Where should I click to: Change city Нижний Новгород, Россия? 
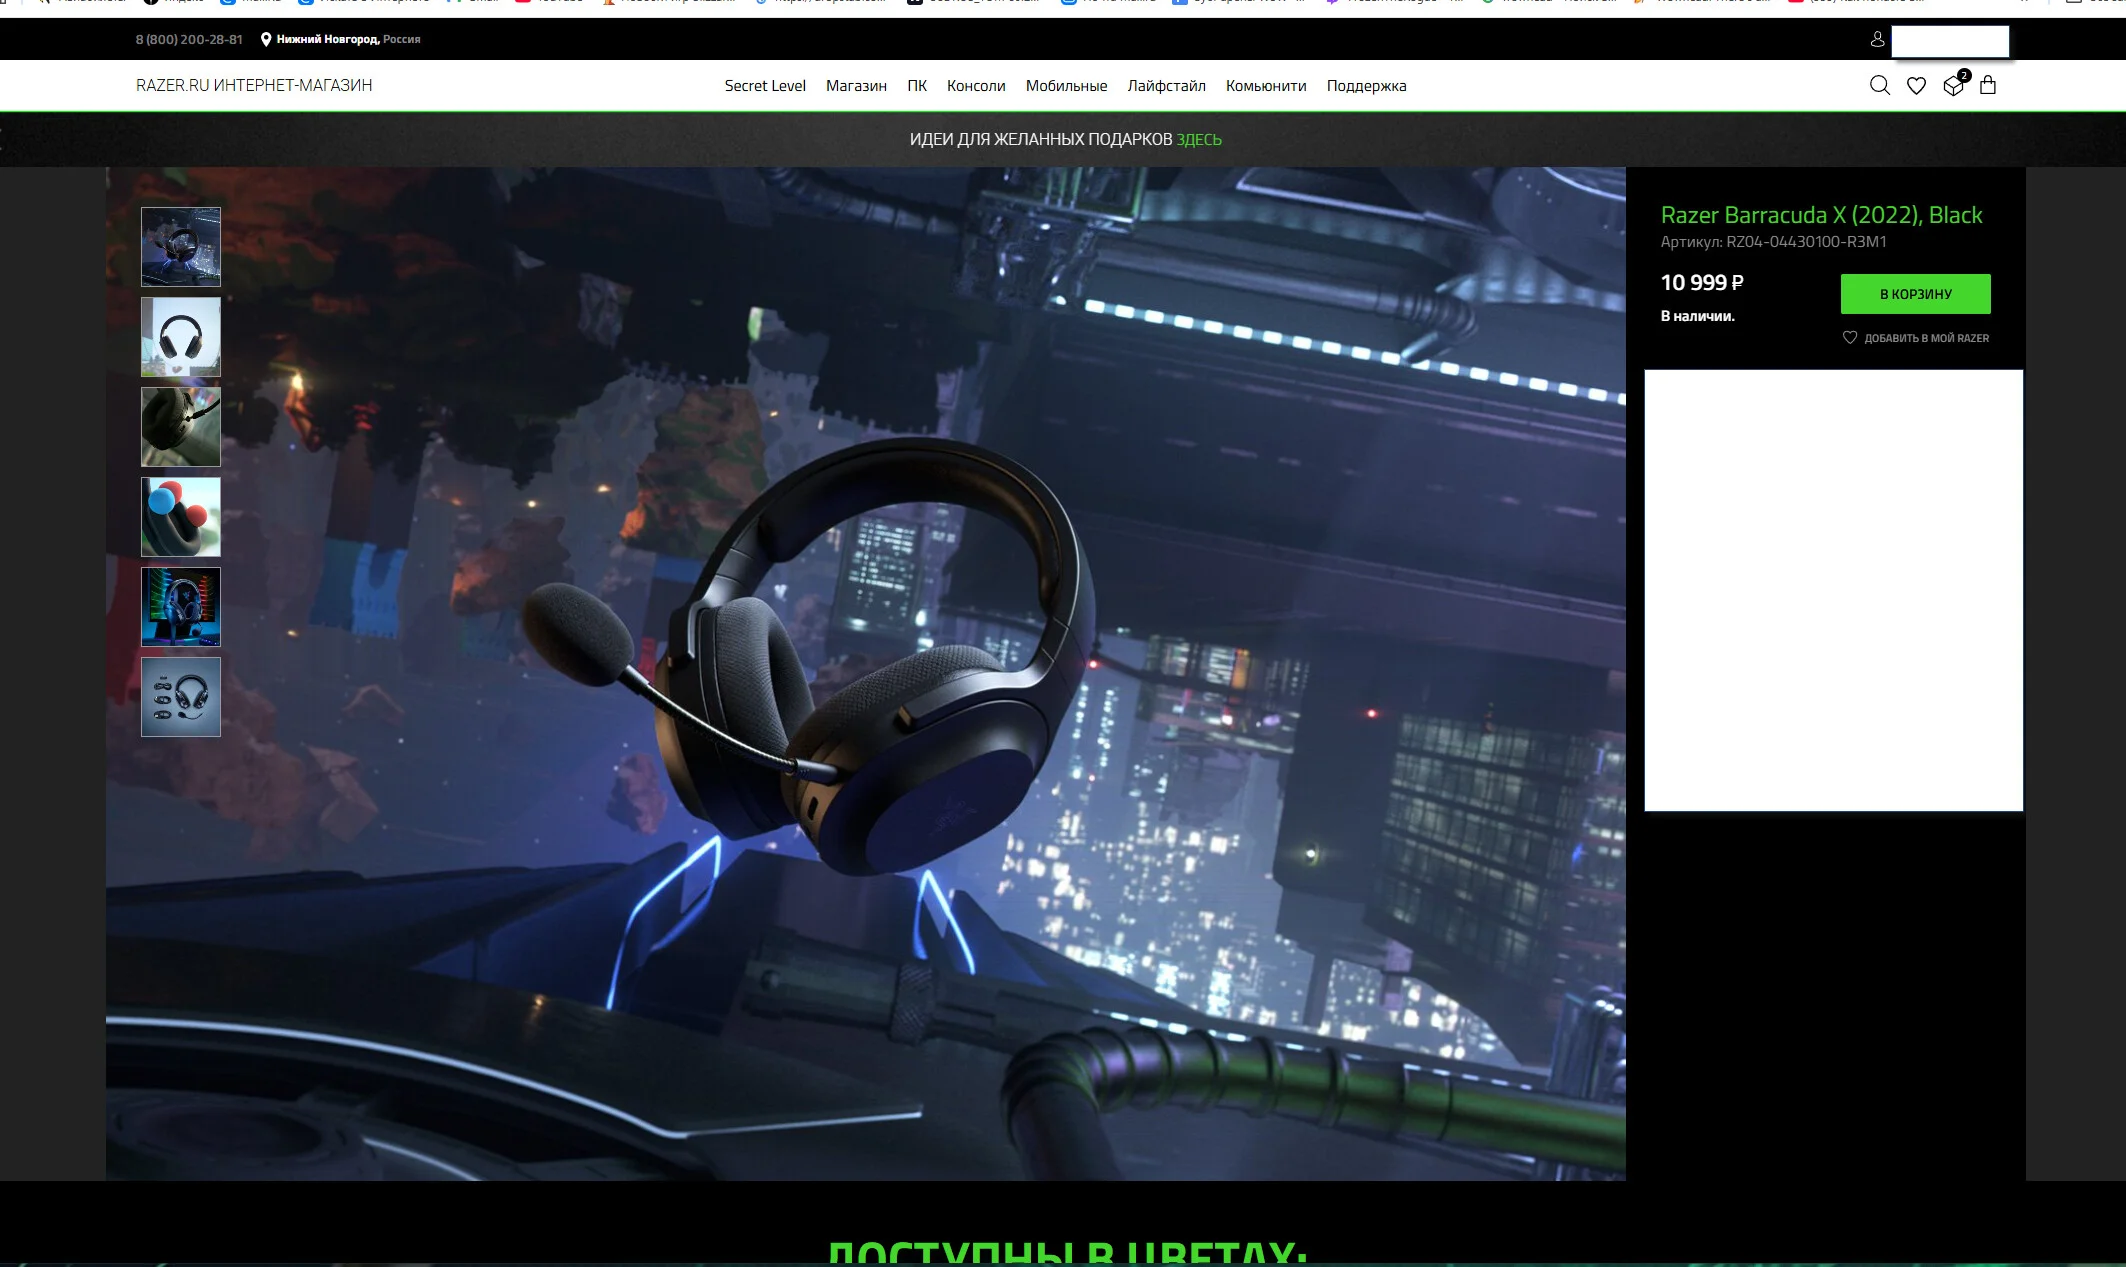pos(348,40)
